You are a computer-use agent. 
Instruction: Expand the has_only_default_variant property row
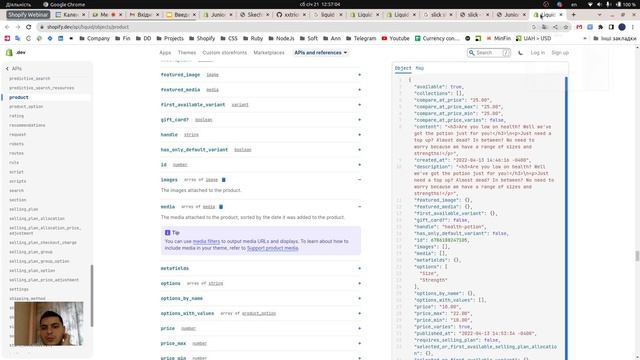260,150
